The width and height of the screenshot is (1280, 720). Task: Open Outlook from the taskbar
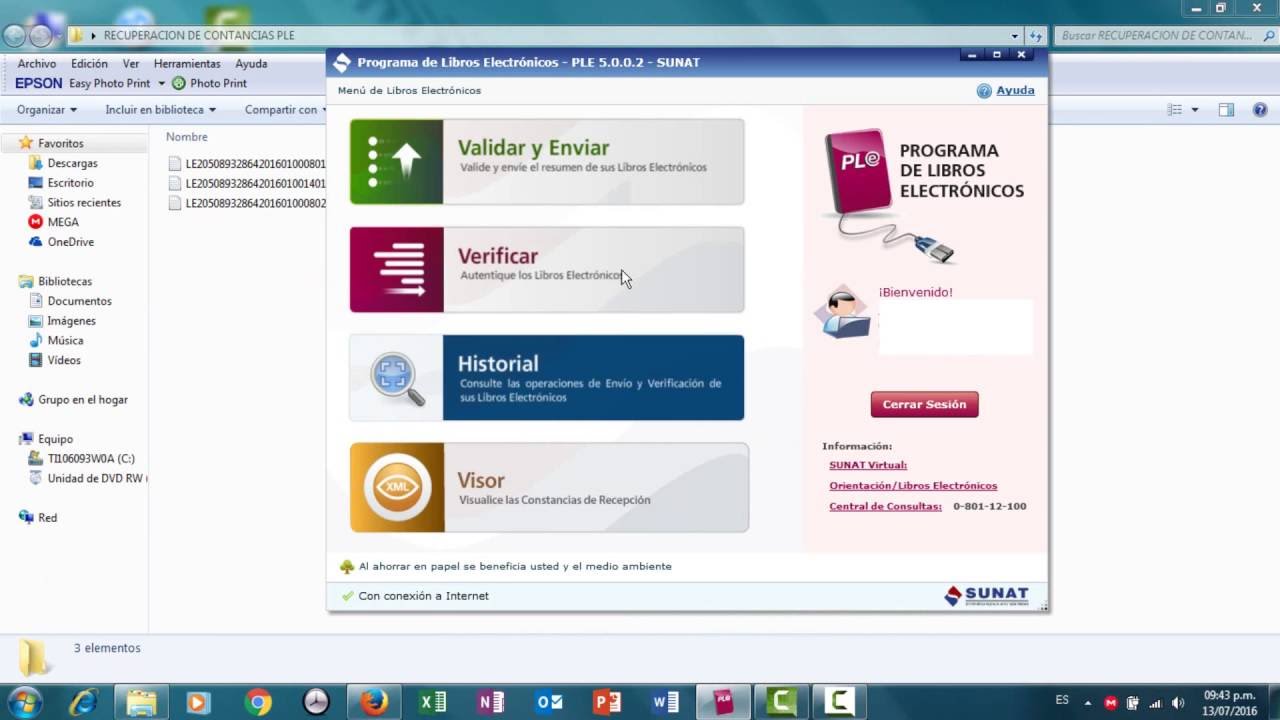coord(549,702)
